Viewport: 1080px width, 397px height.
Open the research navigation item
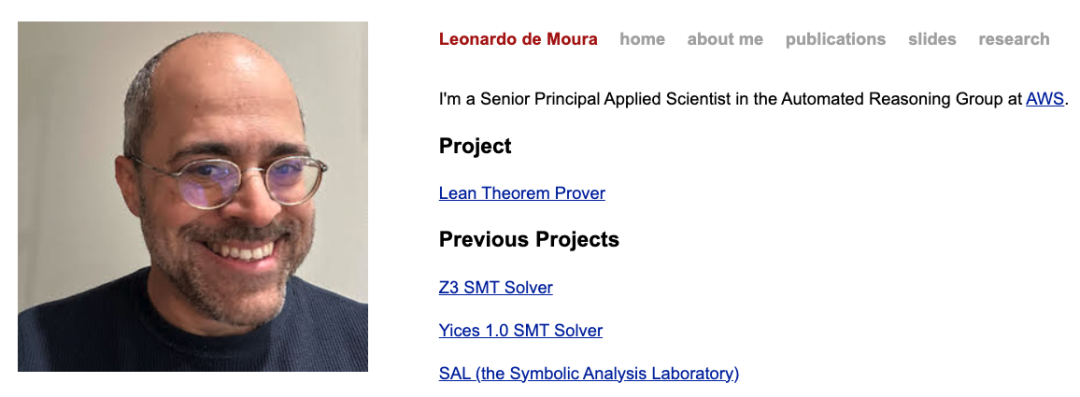pyautogui.click(x=1014, y=39)
